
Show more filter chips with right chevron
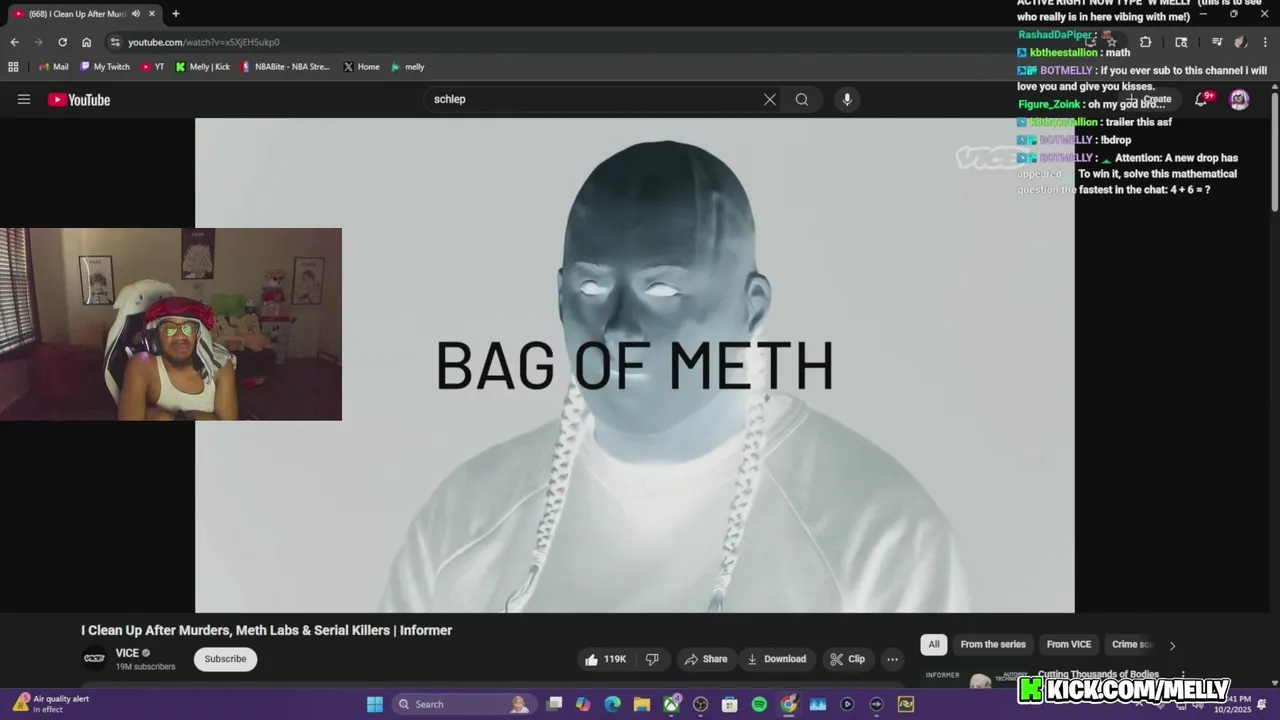(1172, 645)
